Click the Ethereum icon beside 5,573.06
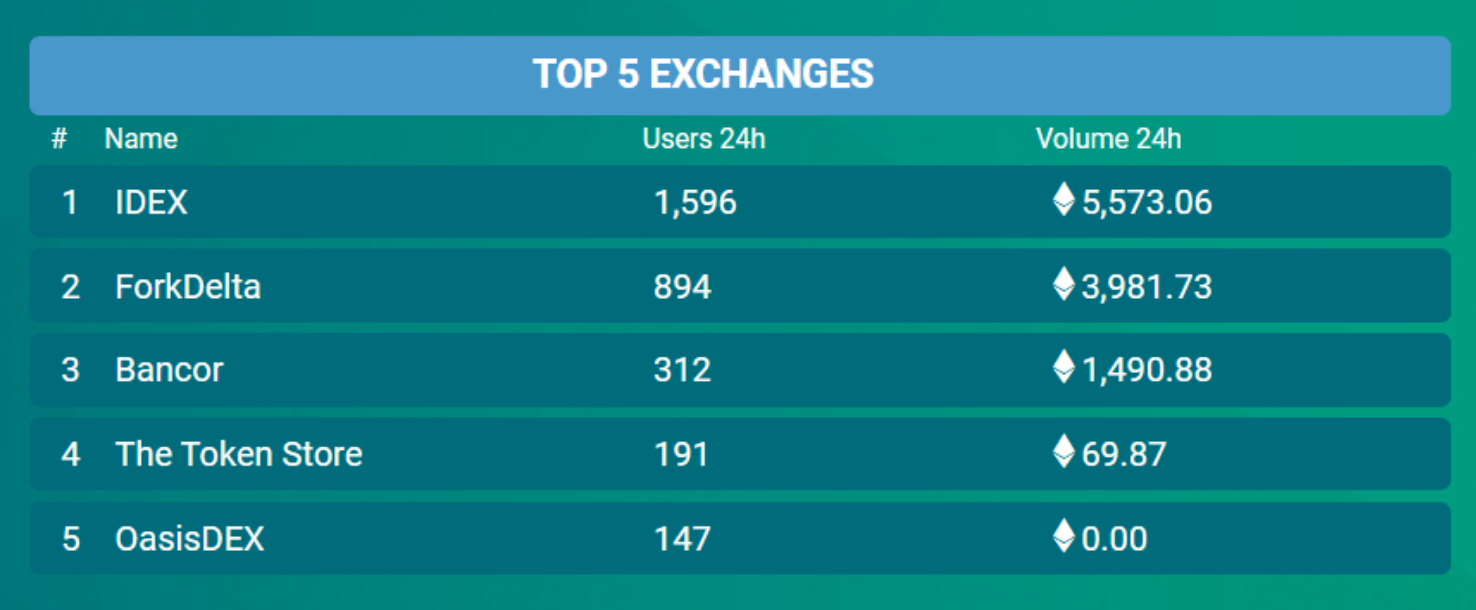The width and height of the screenshot is (1476, 610). pyautogui.click(x=1064, y=199)
